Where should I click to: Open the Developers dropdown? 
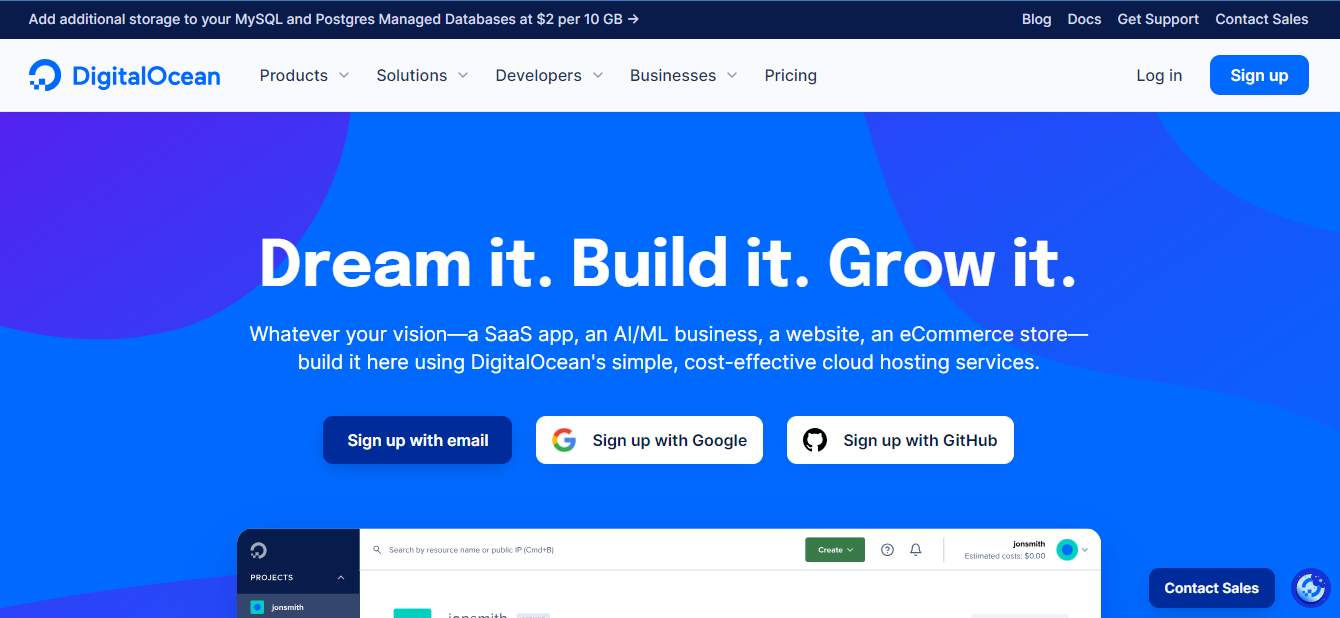pyautogui.click(x=549, y=76)
